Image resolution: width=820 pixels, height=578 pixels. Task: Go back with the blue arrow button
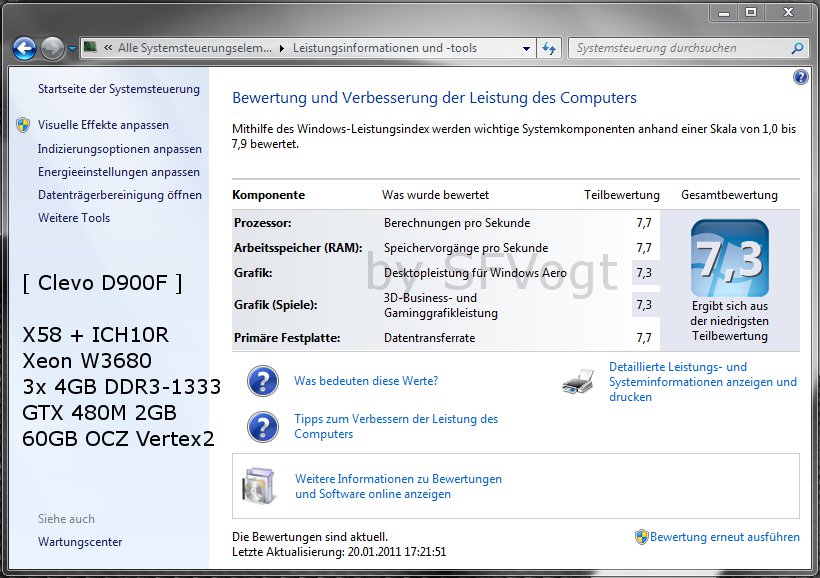(24, 49)
